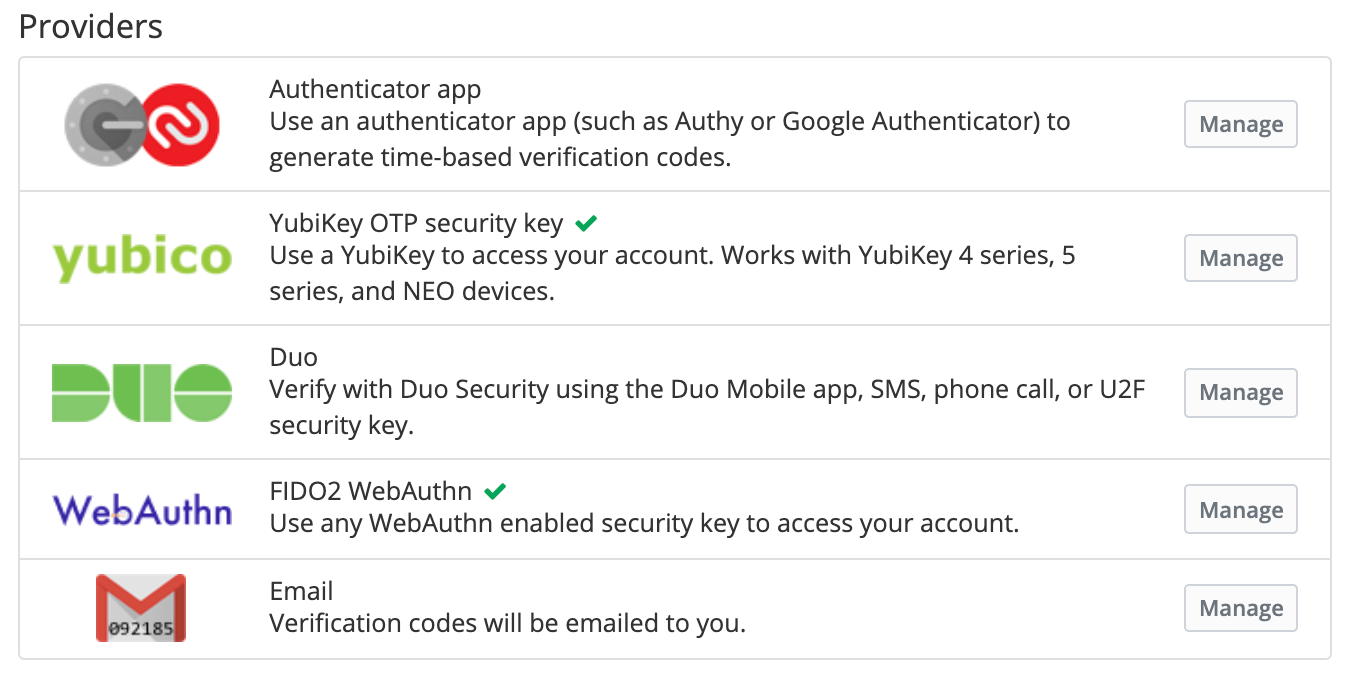This screenshot has height=690, width=1366.
Task: Click the Google Authenticator gray logo icon
Action: click(x=104, y=125)
